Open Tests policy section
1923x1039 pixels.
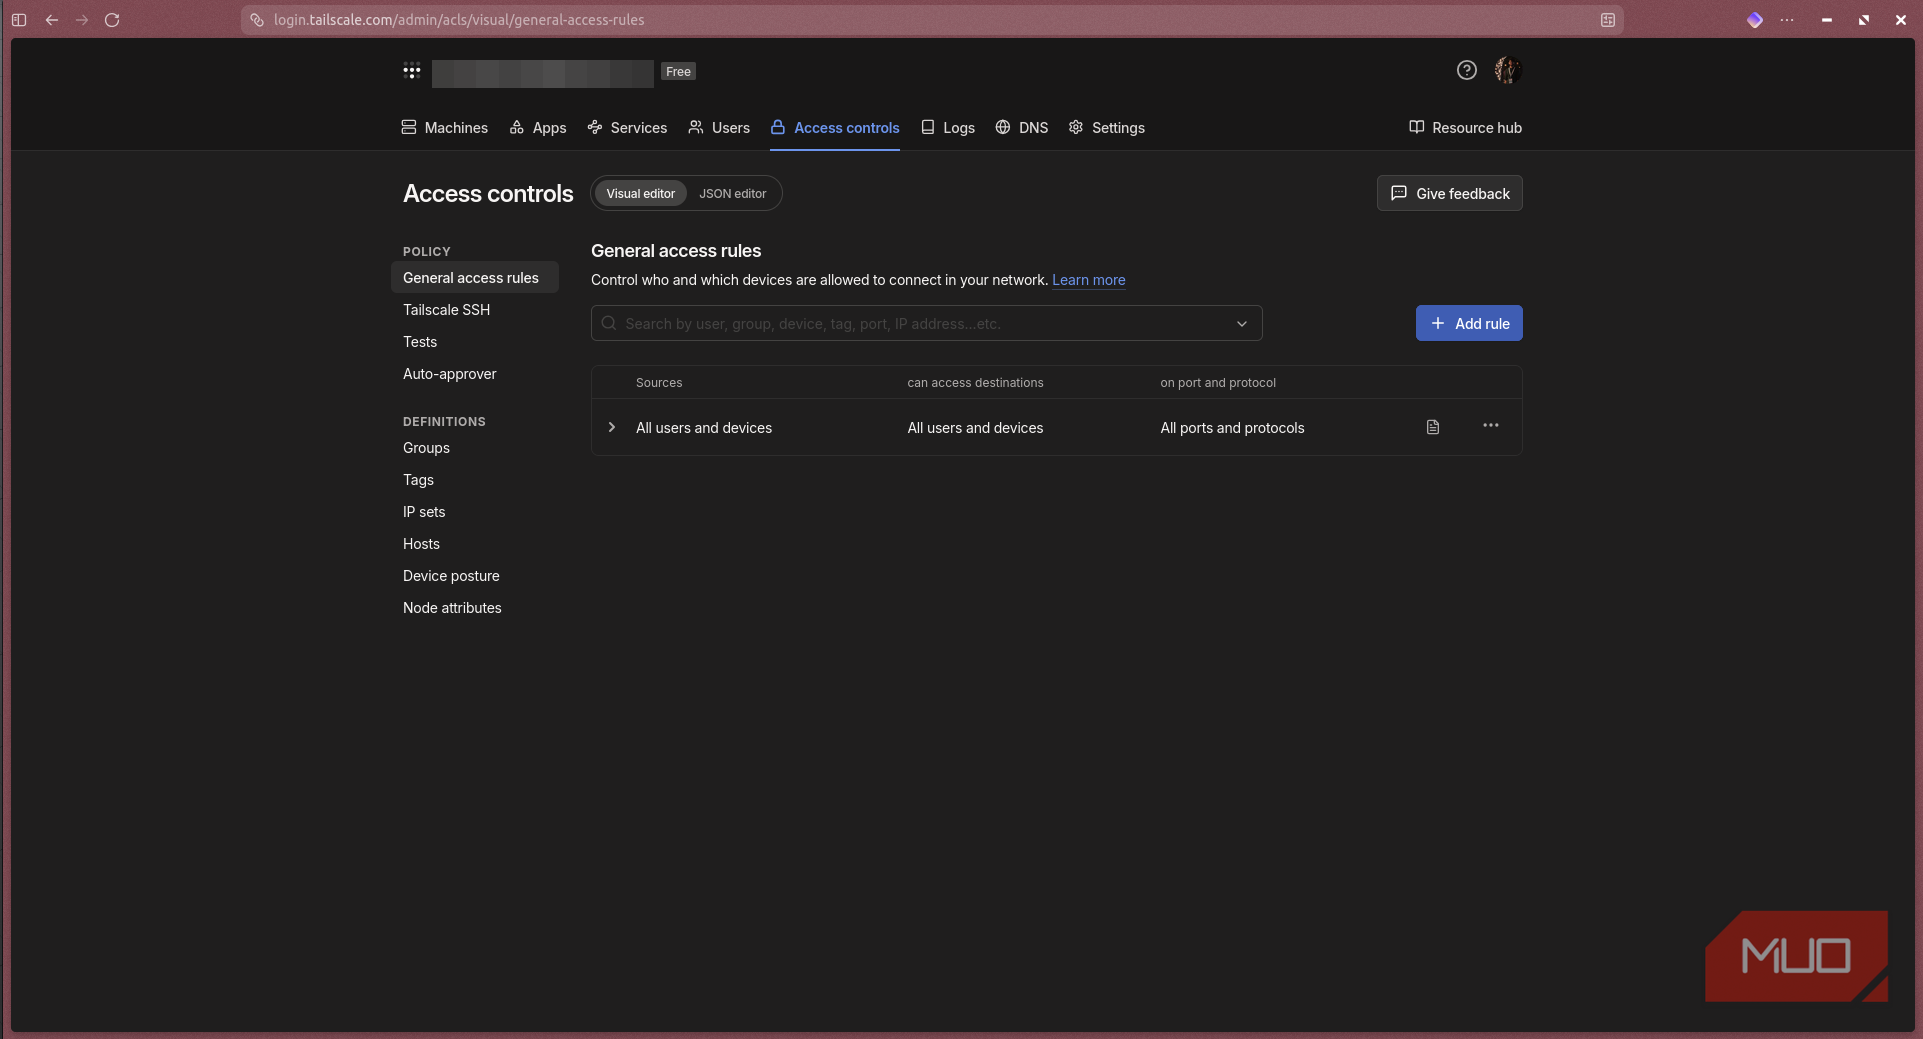pyautogui.click(x=420, y=342)
